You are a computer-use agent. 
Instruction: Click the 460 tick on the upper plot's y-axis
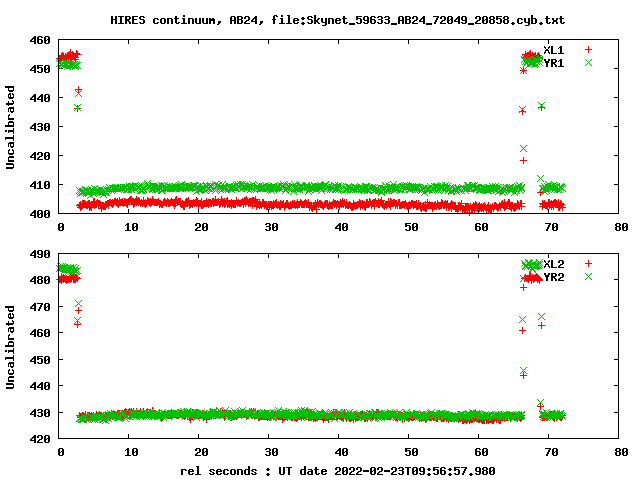tap(40, 40)
